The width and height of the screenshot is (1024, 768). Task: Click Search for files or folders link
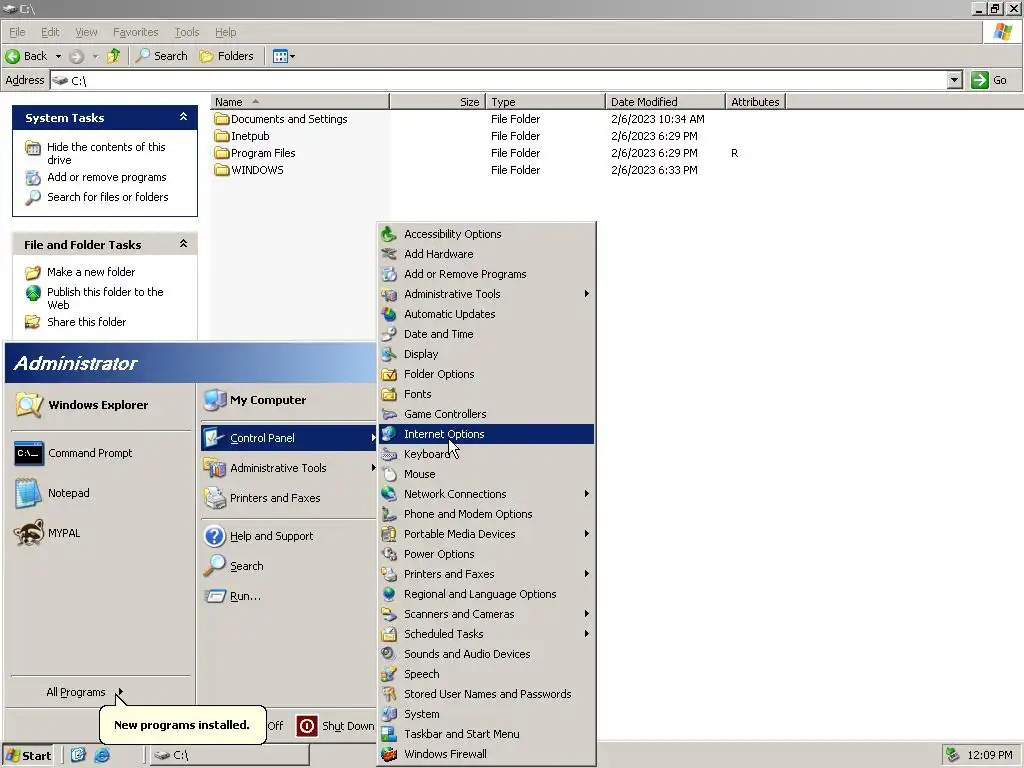[x=108, y=197]
